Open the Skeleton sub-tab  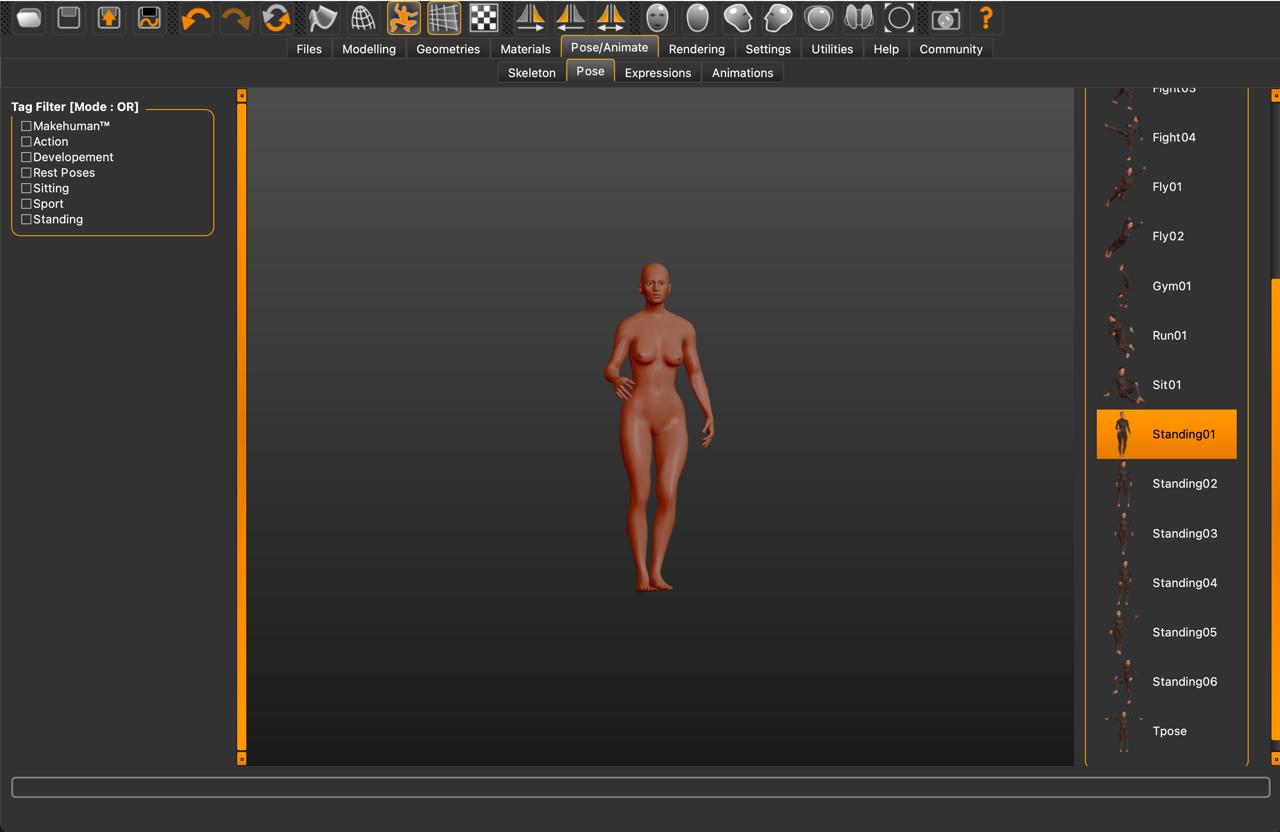(531, 73)
